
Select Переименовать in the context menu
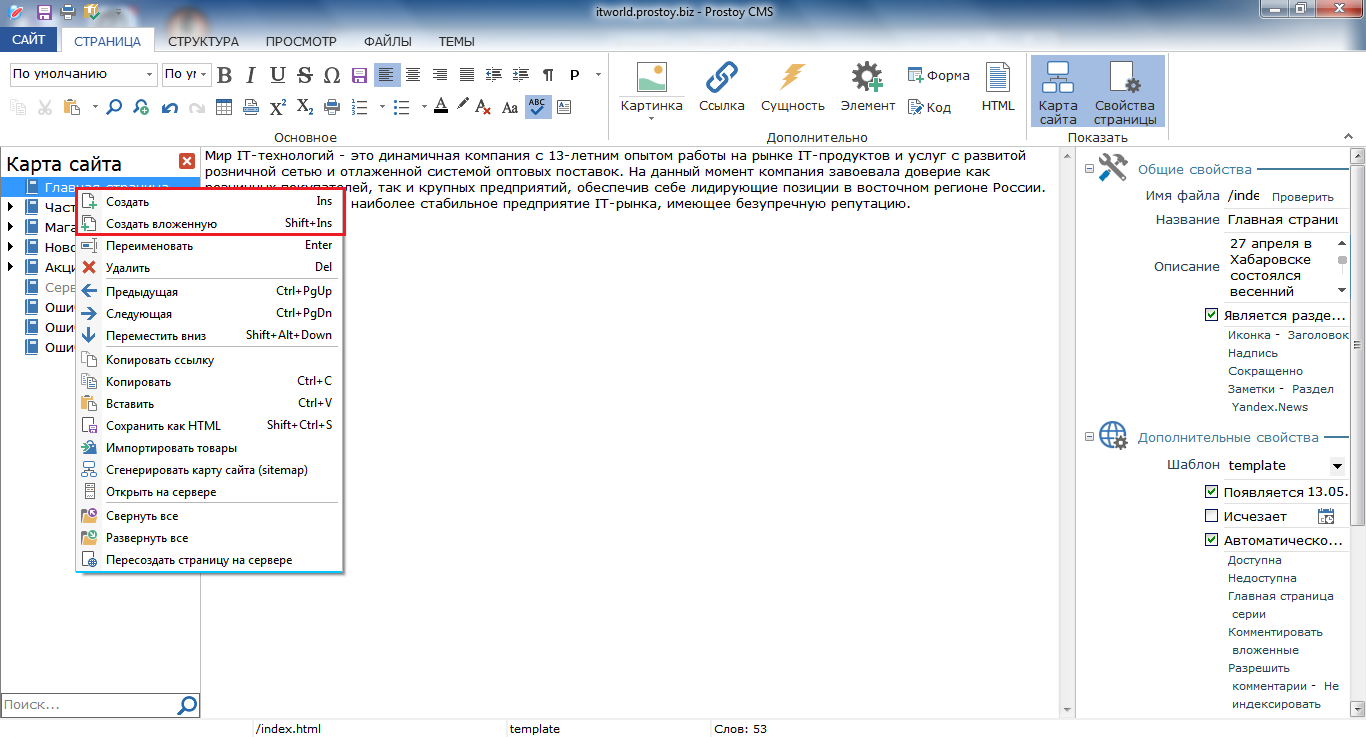tap(210, 246)
